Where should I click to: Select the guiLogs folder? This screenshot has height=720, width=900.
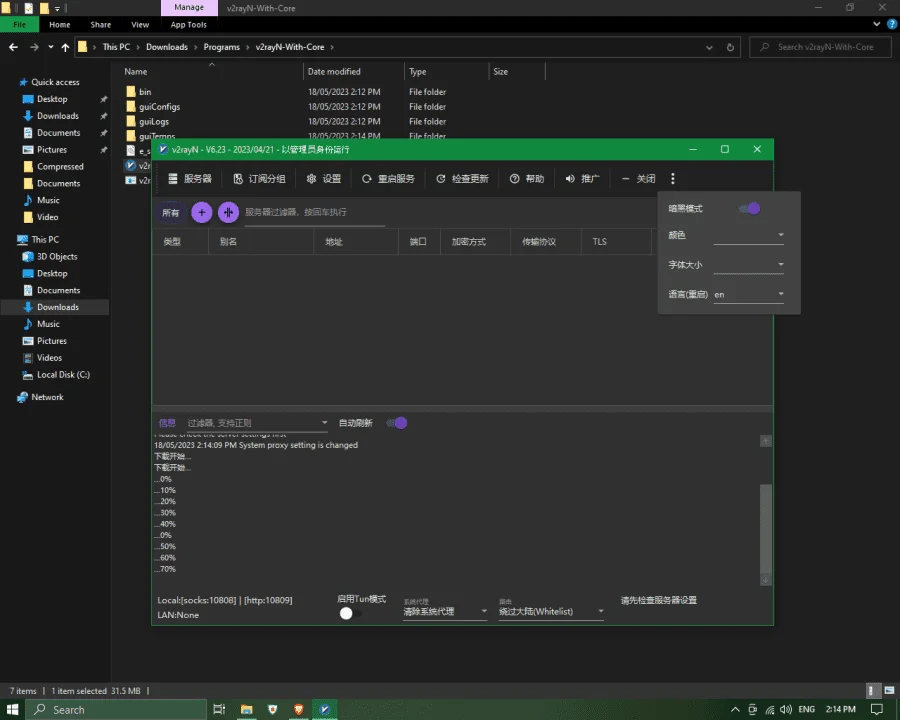(x=154, y=122)
